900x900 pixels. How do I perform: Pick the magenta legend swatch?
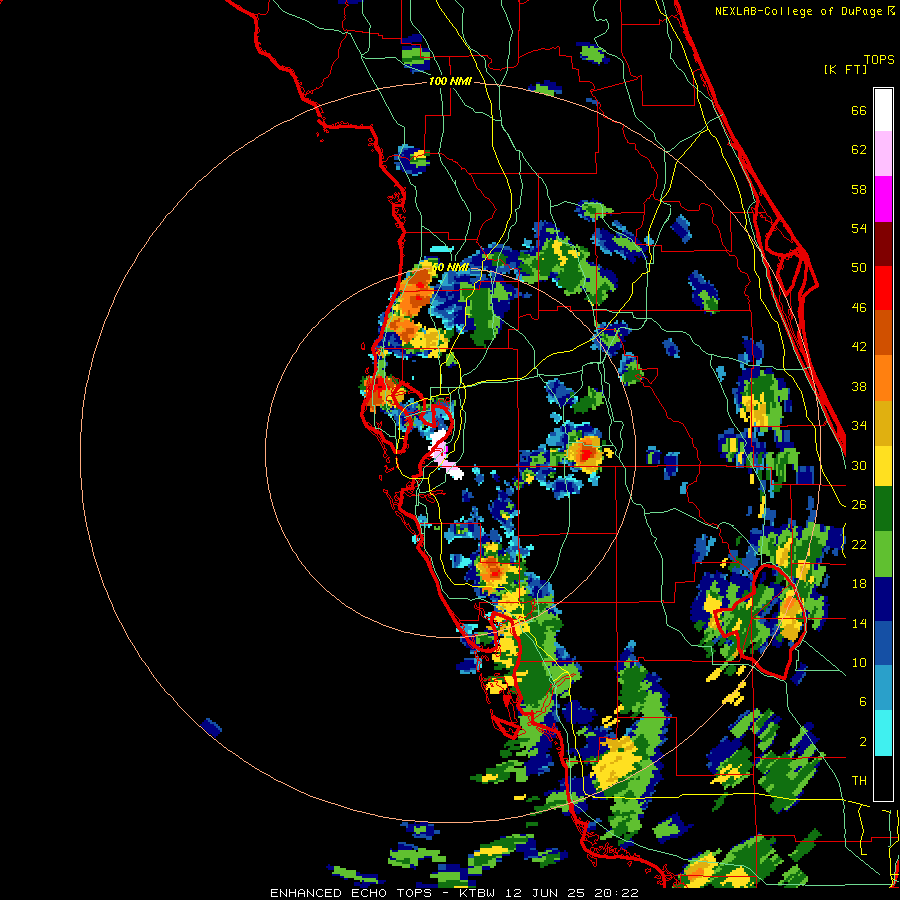tap(883, 199)
